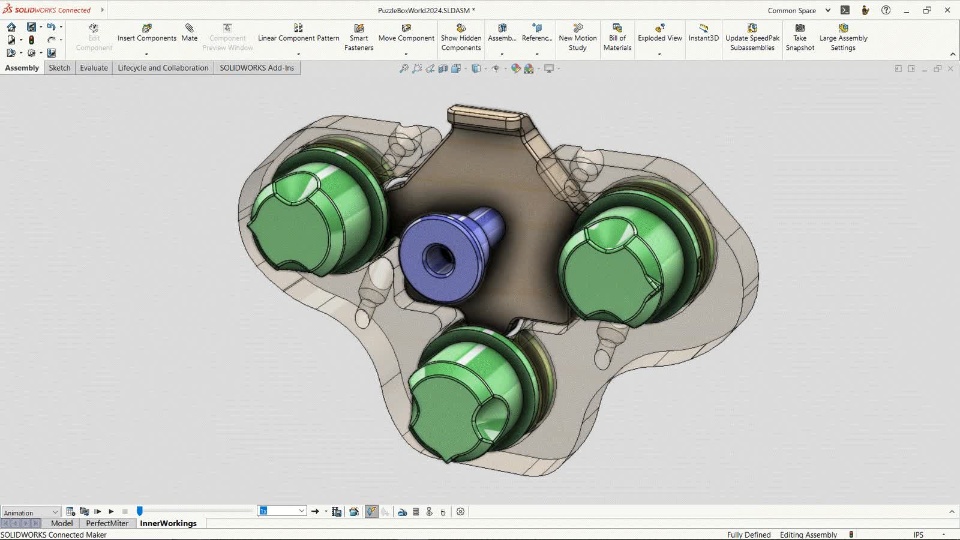960x540 pixels.
Task: Switch to PerfectMiter motion study tab
Action: pos(107,523)
